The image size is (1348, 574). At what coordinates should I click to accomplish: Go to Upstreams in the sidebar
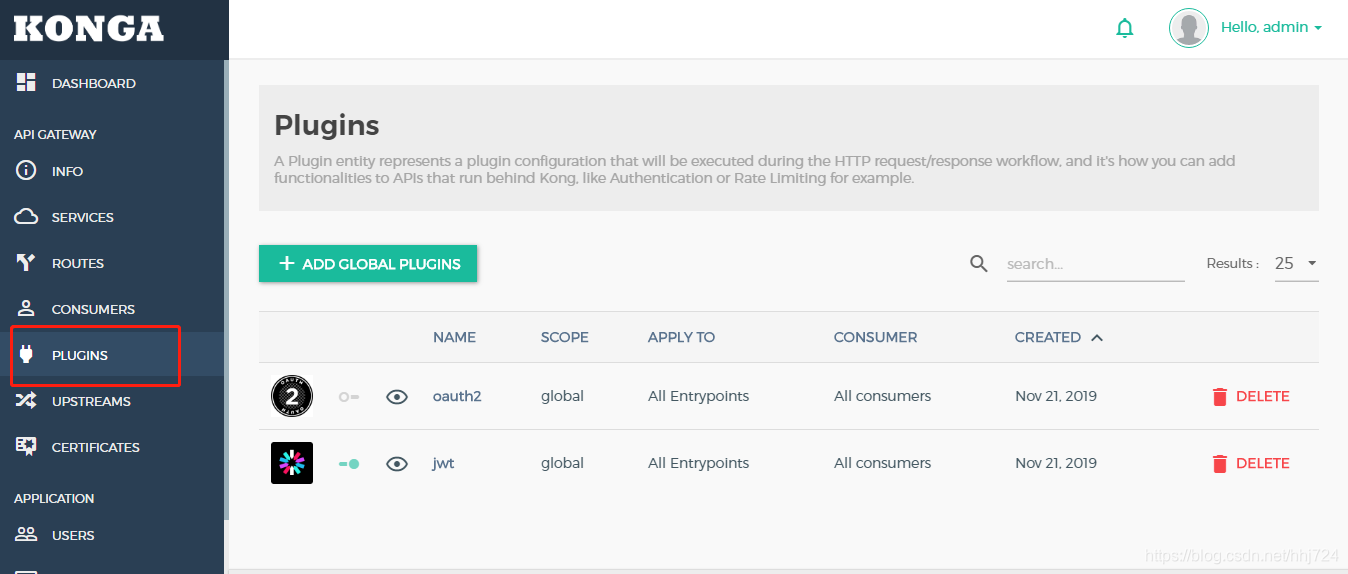click(x=90, y=401)
